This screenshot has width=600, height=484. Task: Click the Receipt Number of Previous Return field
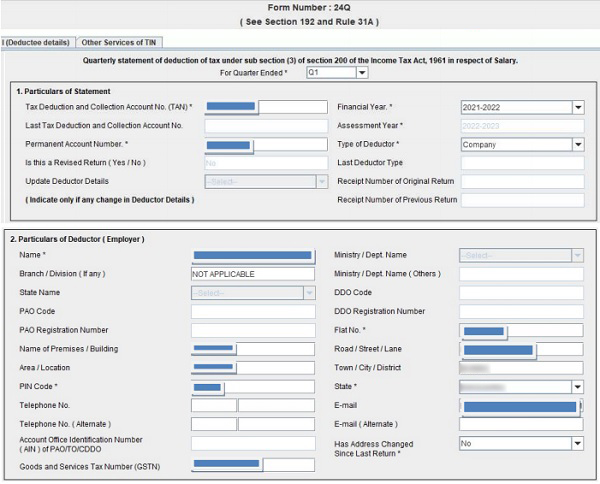click(521, 200)
